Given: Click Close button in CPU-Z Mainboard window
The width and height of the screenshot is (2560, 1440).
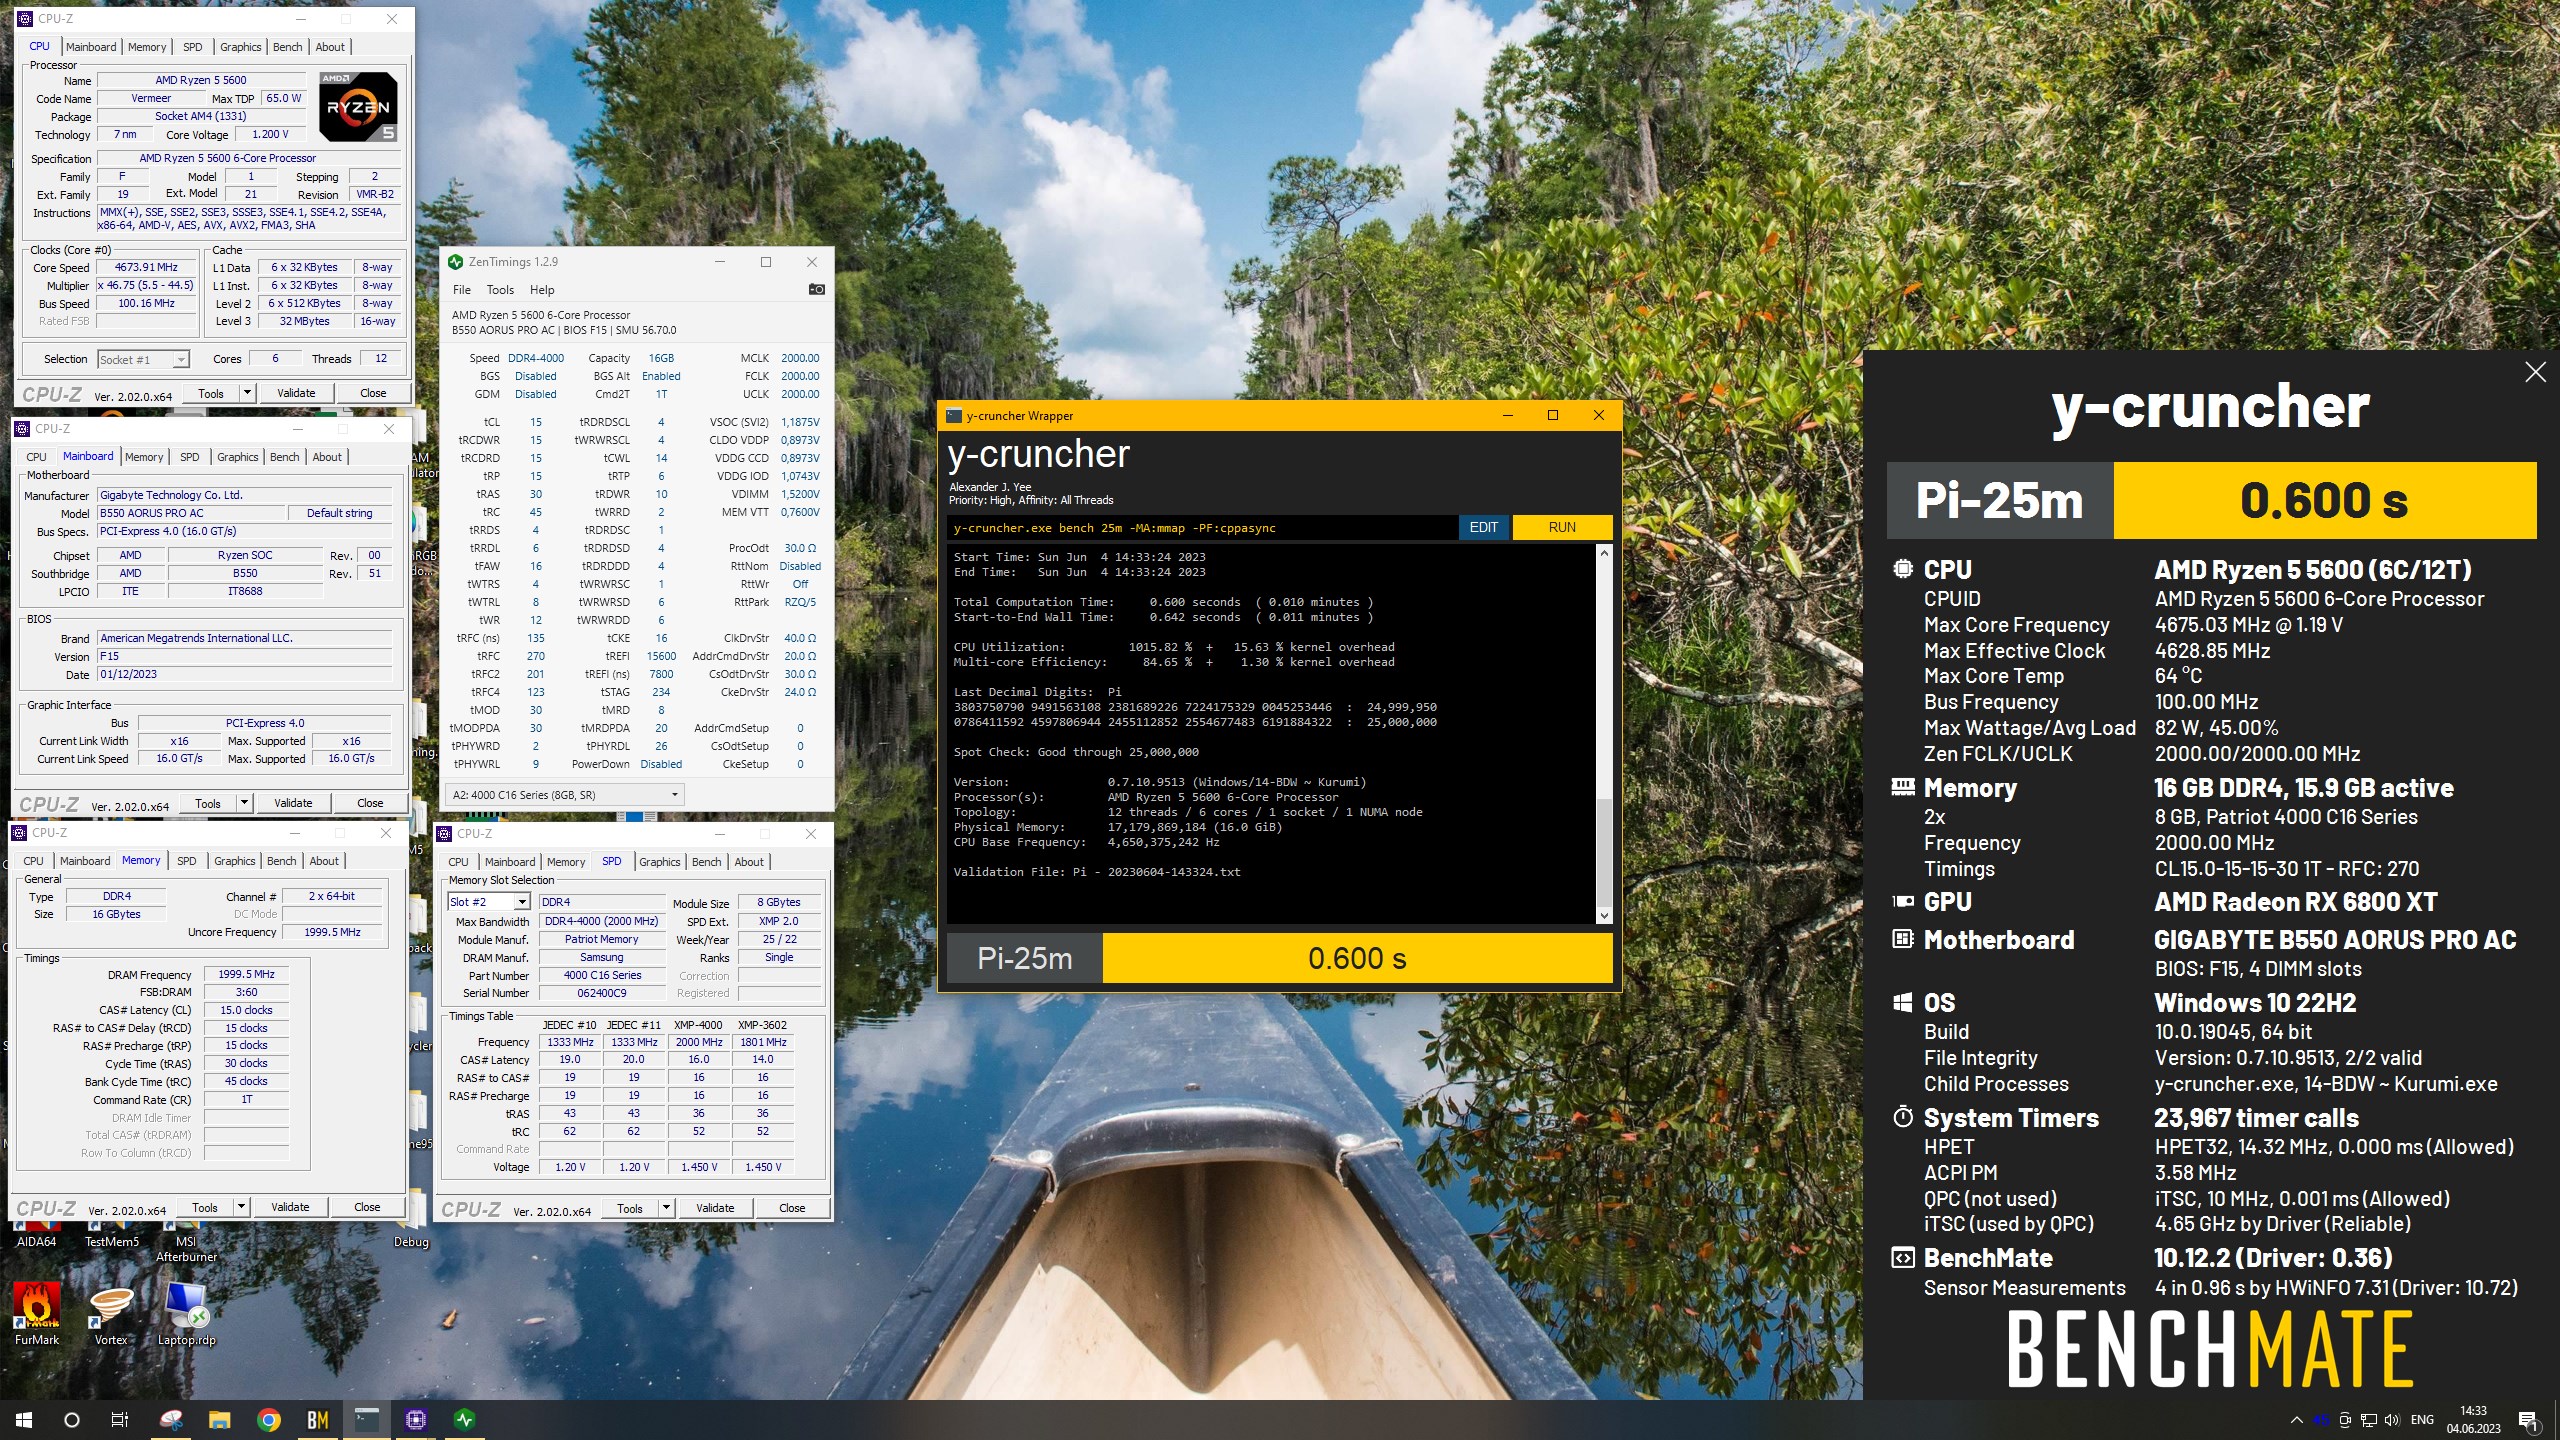Looking at the screenshot, I should pyautogui.click(x=370, y=803).
